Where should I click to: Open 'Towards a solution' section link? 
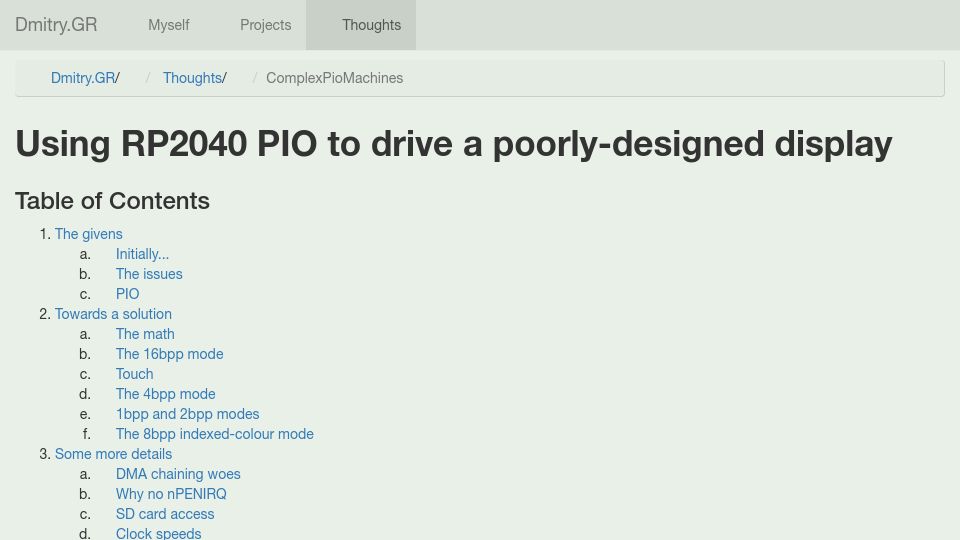(113, 314)
